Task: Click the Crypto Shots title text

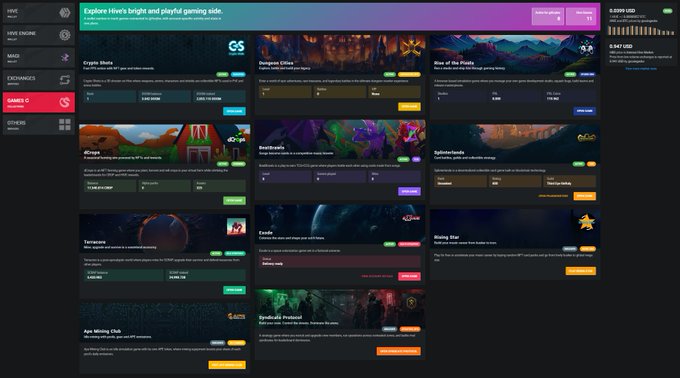Action: point(98,63)
